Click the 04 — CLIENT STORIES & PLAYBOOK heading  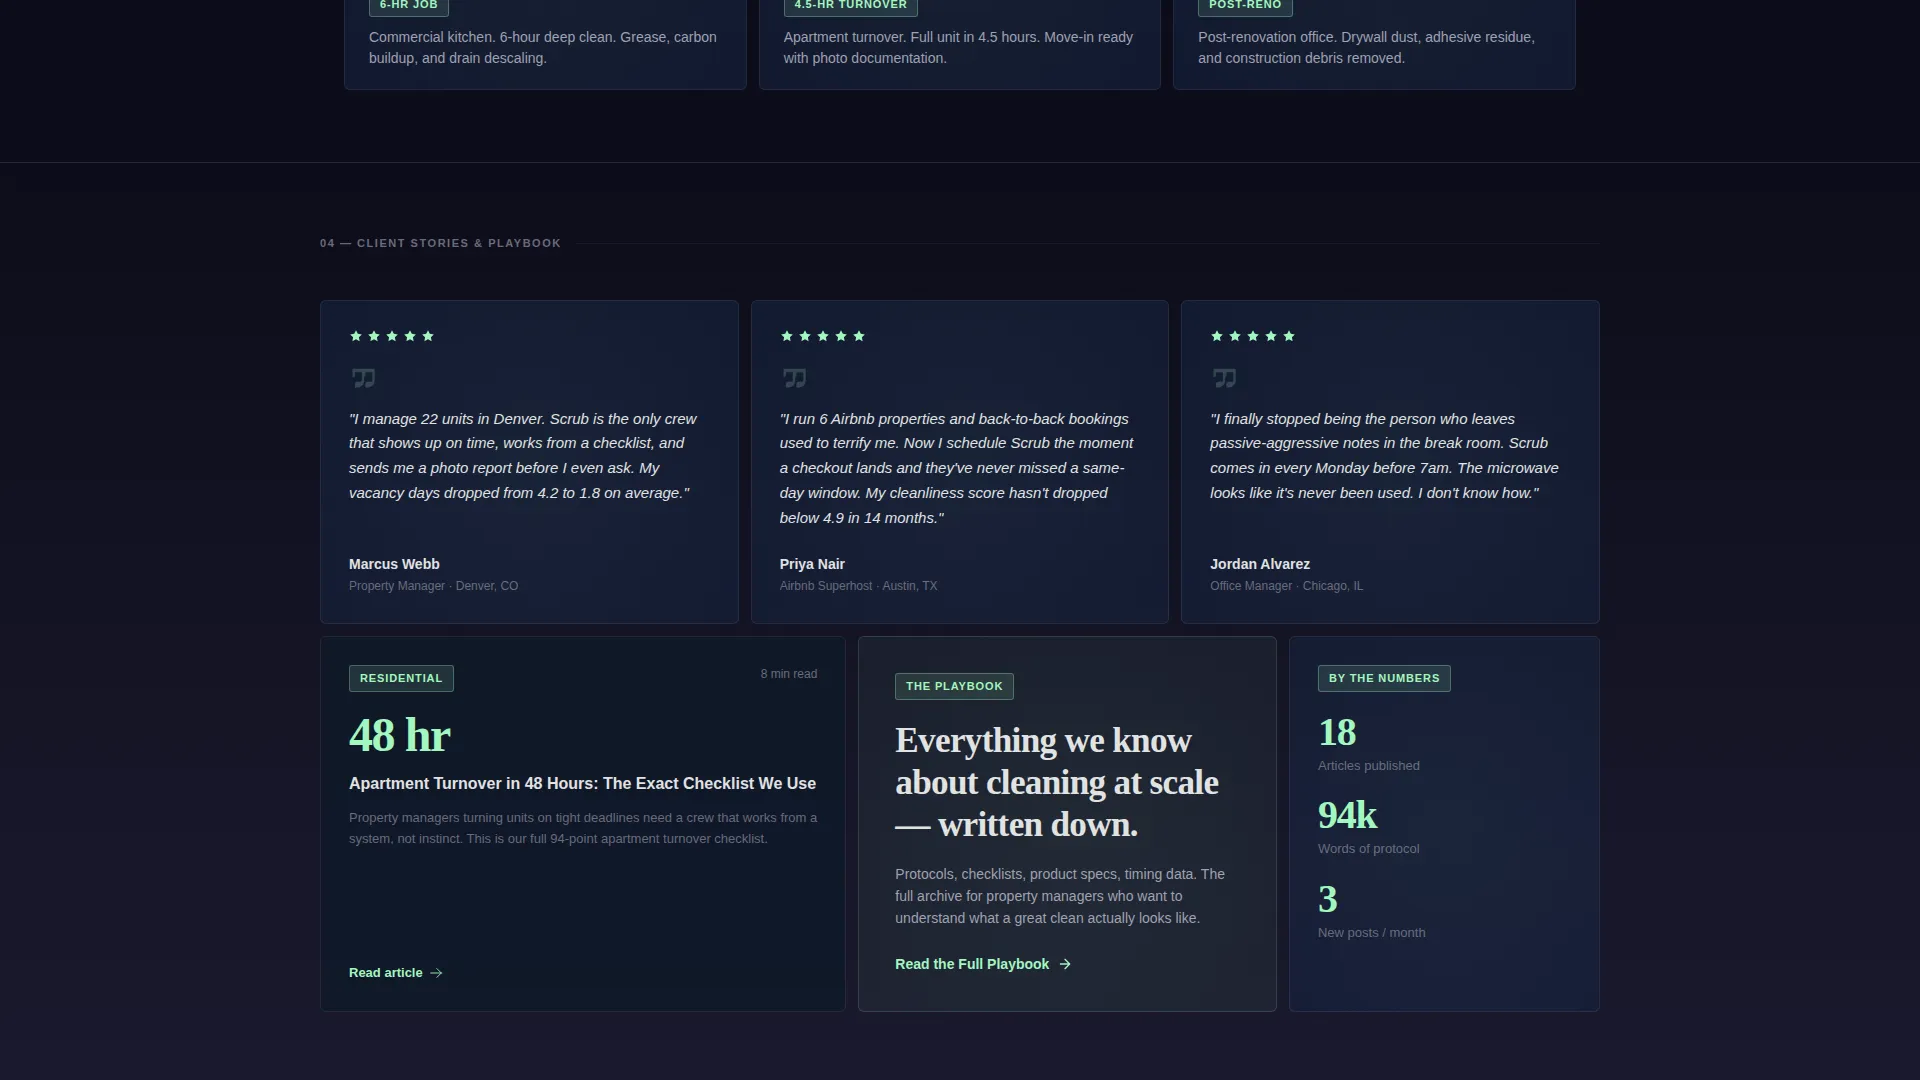pyautogui.click(x=440, y=243)
